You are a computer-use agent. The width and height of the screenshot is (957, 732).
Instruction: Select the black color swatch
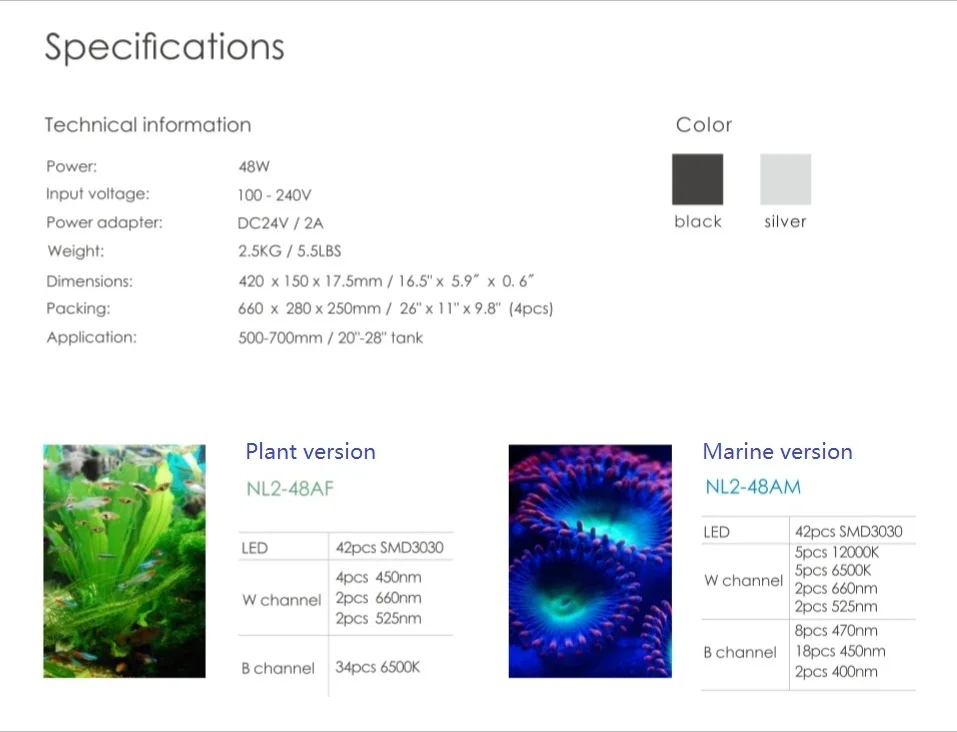coord(698,179)
